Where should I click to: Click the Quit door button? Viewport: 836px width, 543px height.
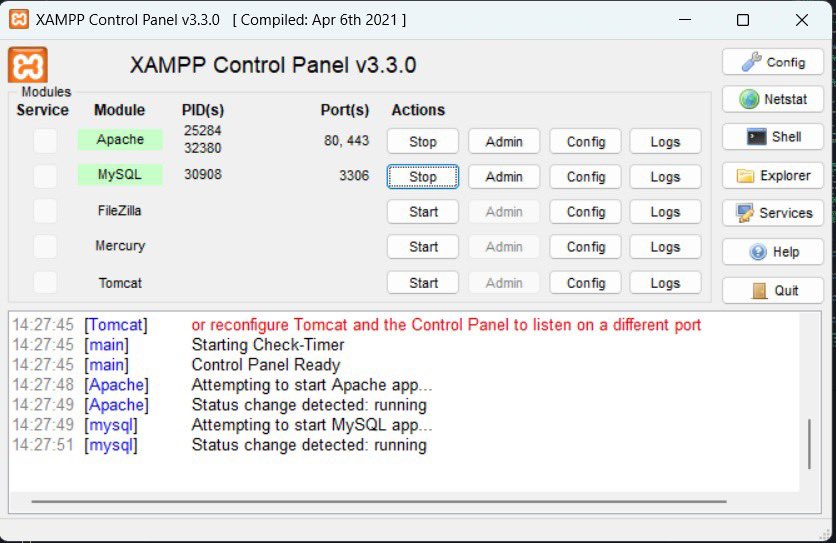[x=773, y=291]
